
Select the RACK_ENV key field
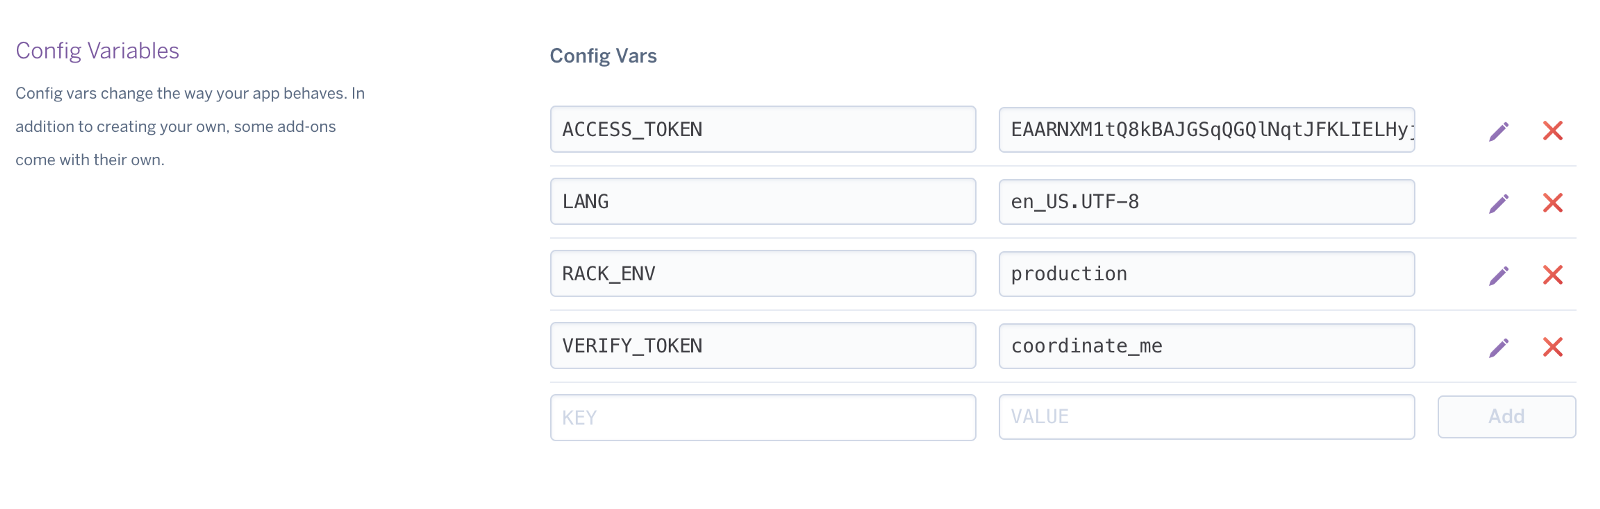pyautogui.click(x=762, y=274)
